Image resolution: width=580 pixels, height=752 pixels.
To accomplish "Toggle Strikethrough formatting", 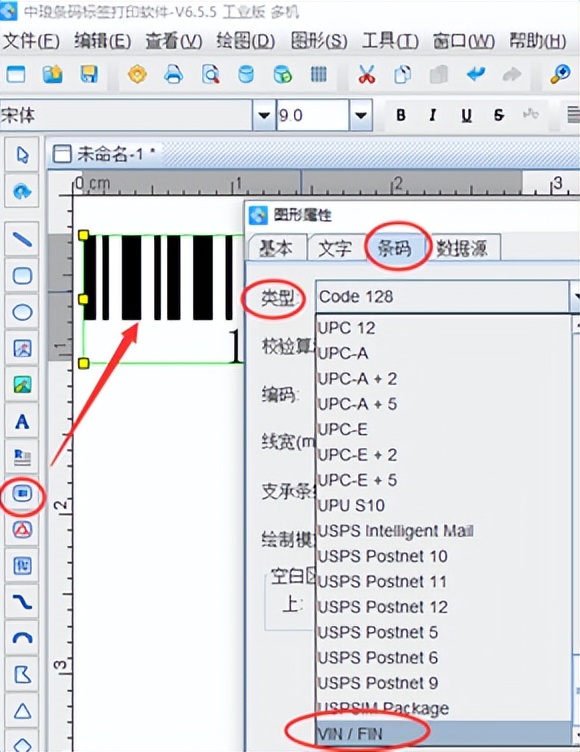I will pyautogui.click(x=499, y=115).
